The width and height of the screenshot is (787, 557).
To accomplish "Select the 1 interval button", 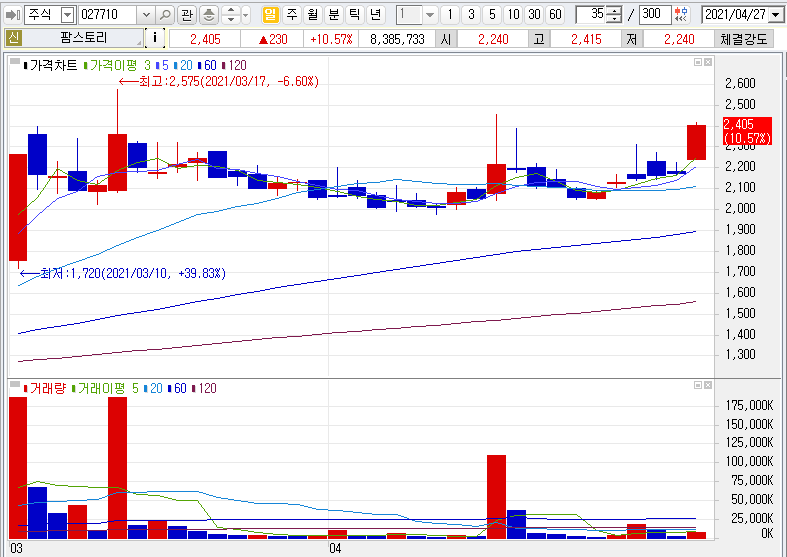I will 450,15.
